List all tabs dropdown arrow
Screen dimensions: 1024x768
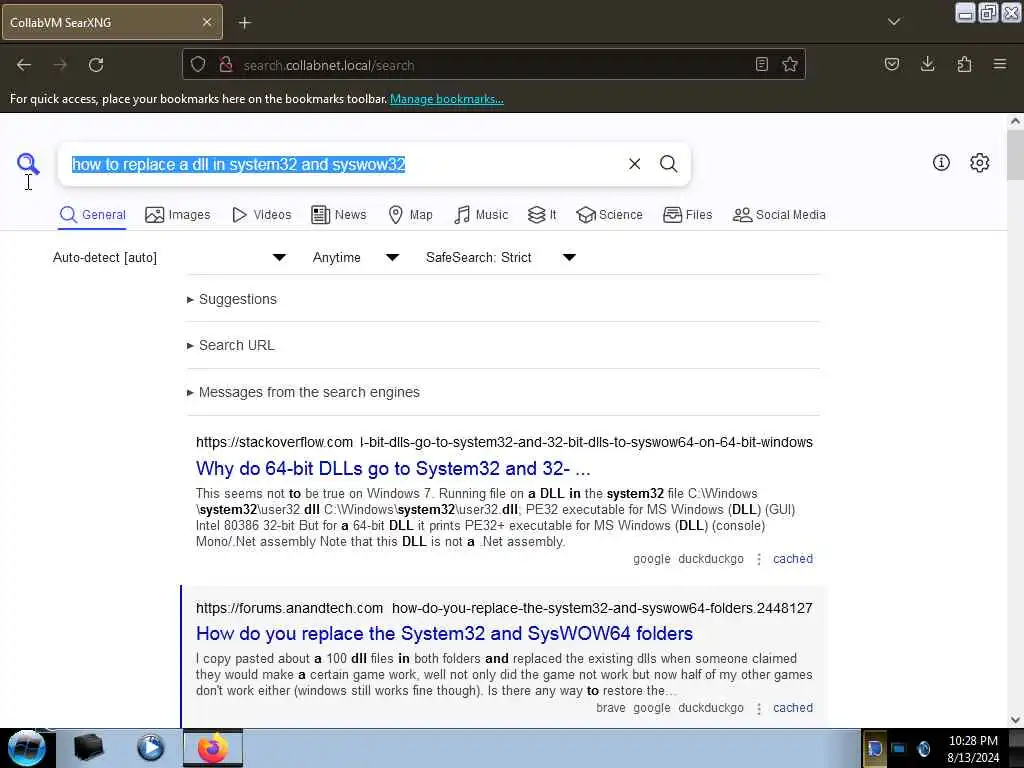(894, 22)
